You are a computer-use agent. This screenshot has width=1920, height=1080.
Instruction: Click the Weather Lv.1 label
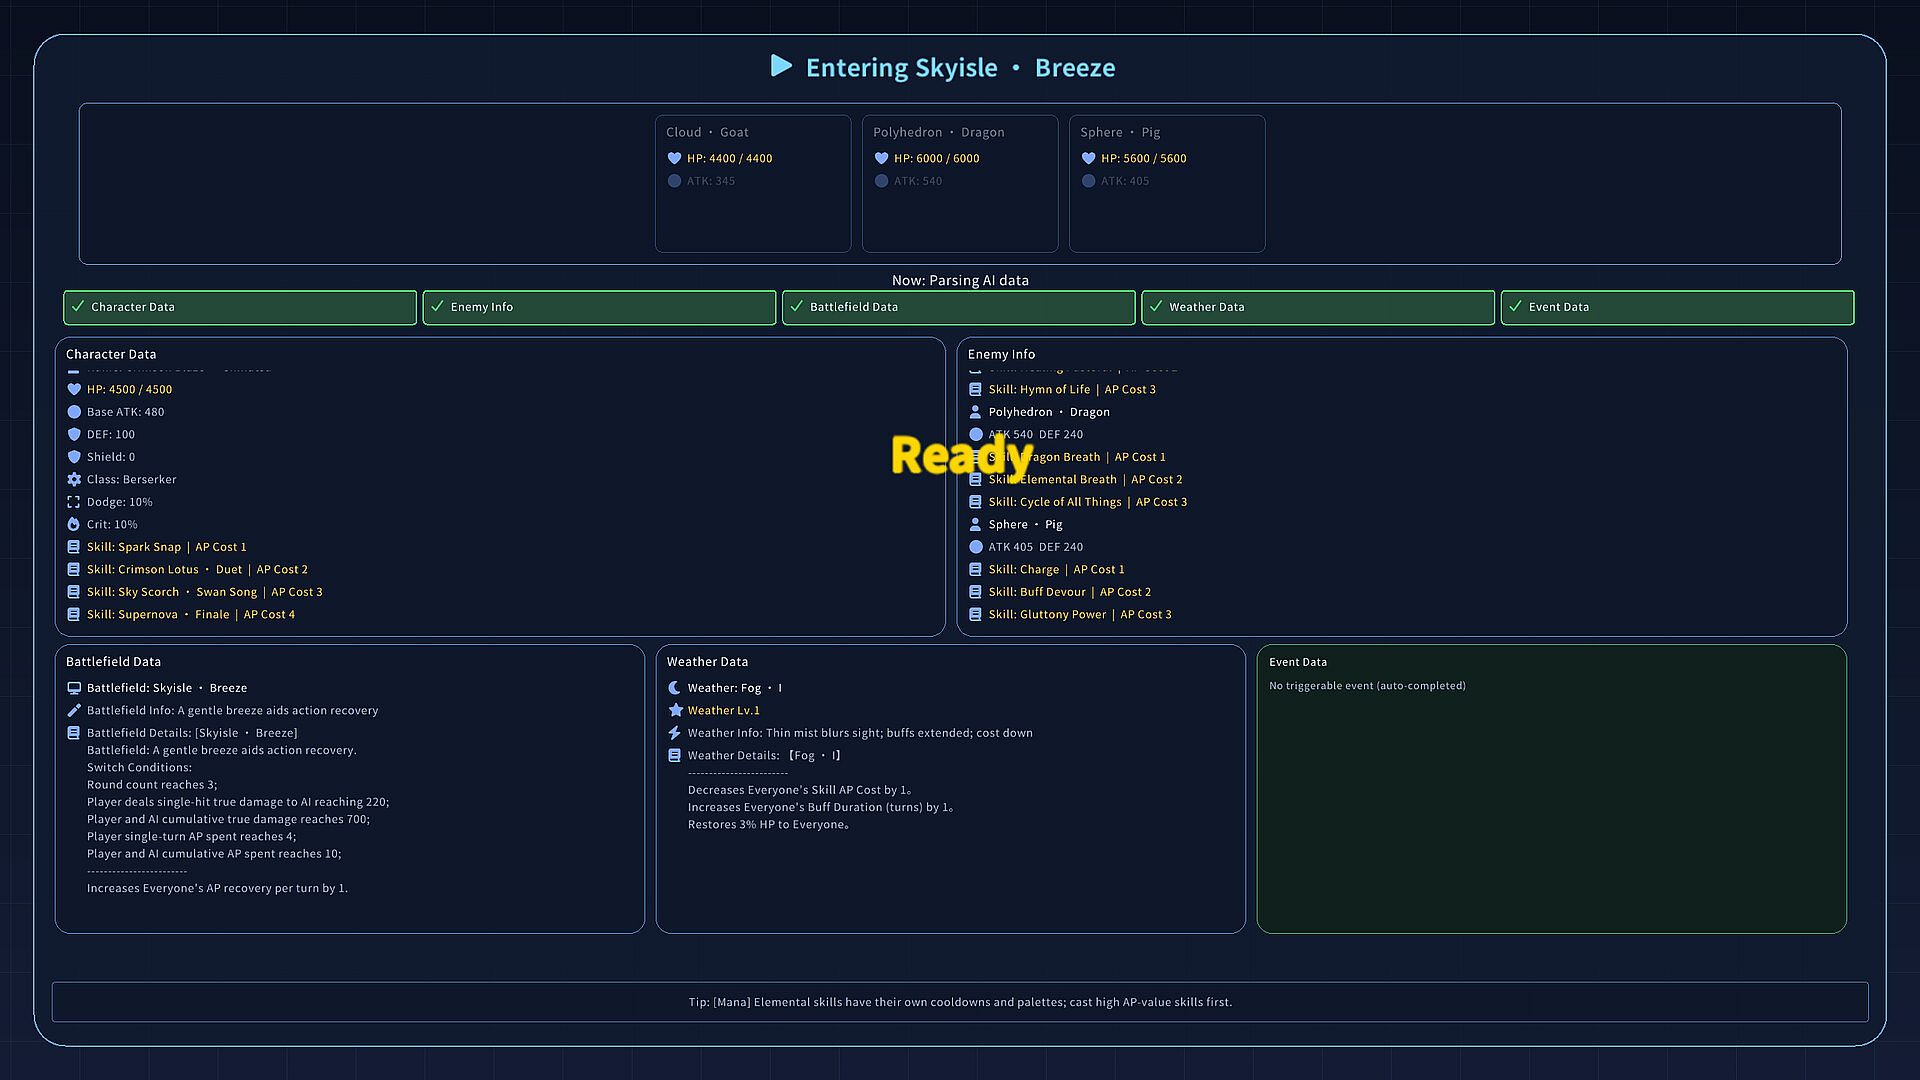(x=724, y=710)
